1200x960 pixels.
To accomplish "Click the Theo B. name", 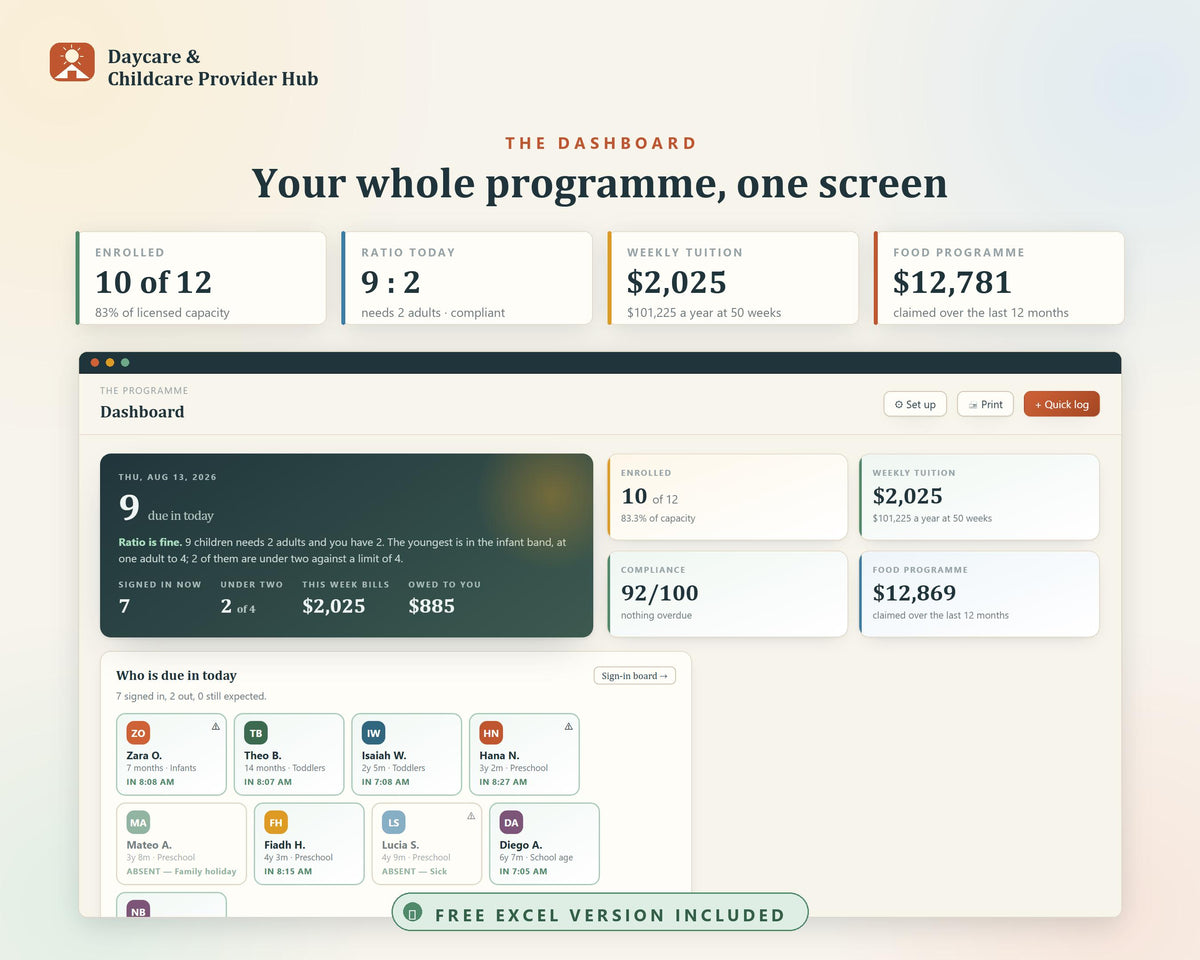I will (x=262, y=755).
